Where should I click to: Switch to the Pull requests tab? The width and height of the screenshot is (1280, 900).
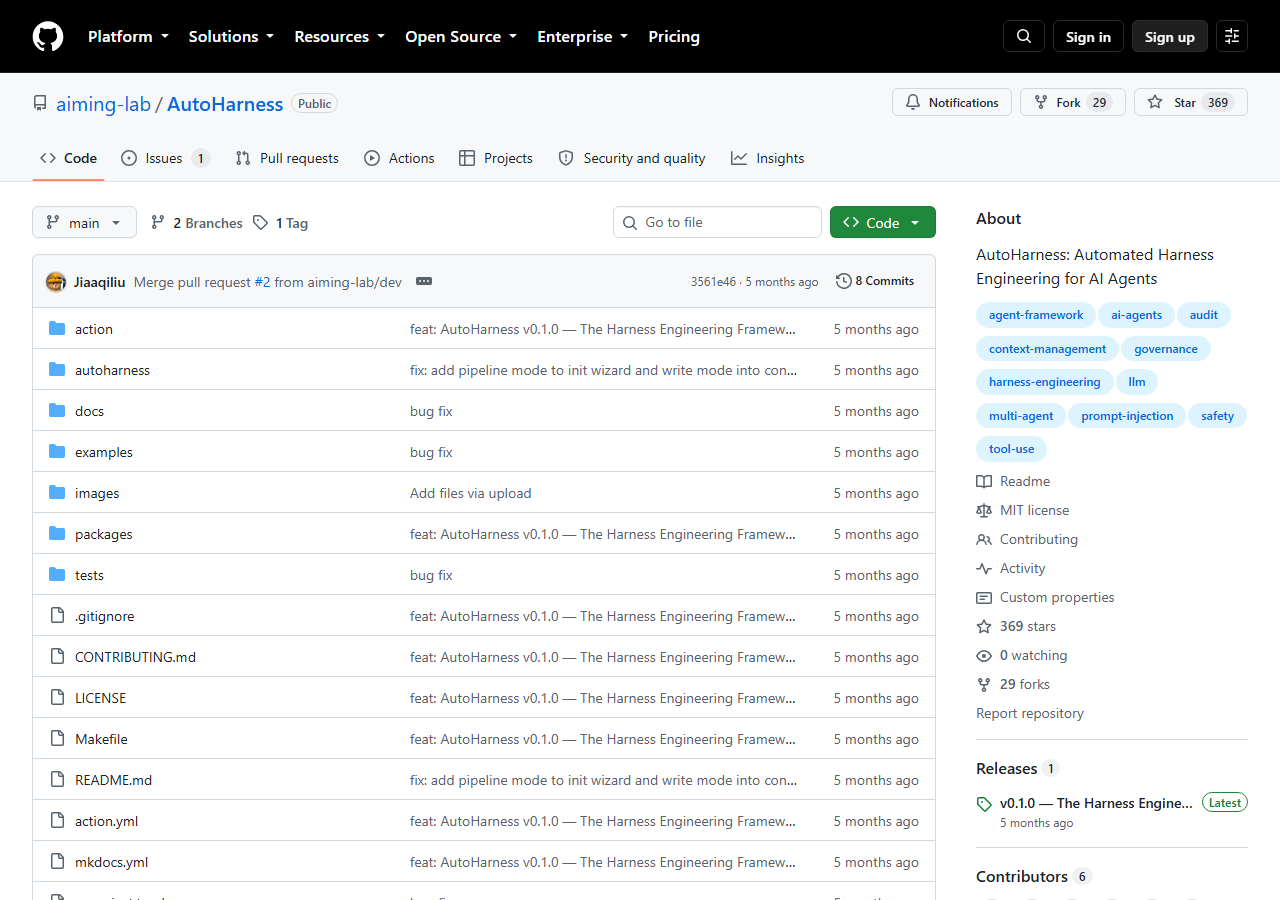pyautogui.click(x=287, y=158)
